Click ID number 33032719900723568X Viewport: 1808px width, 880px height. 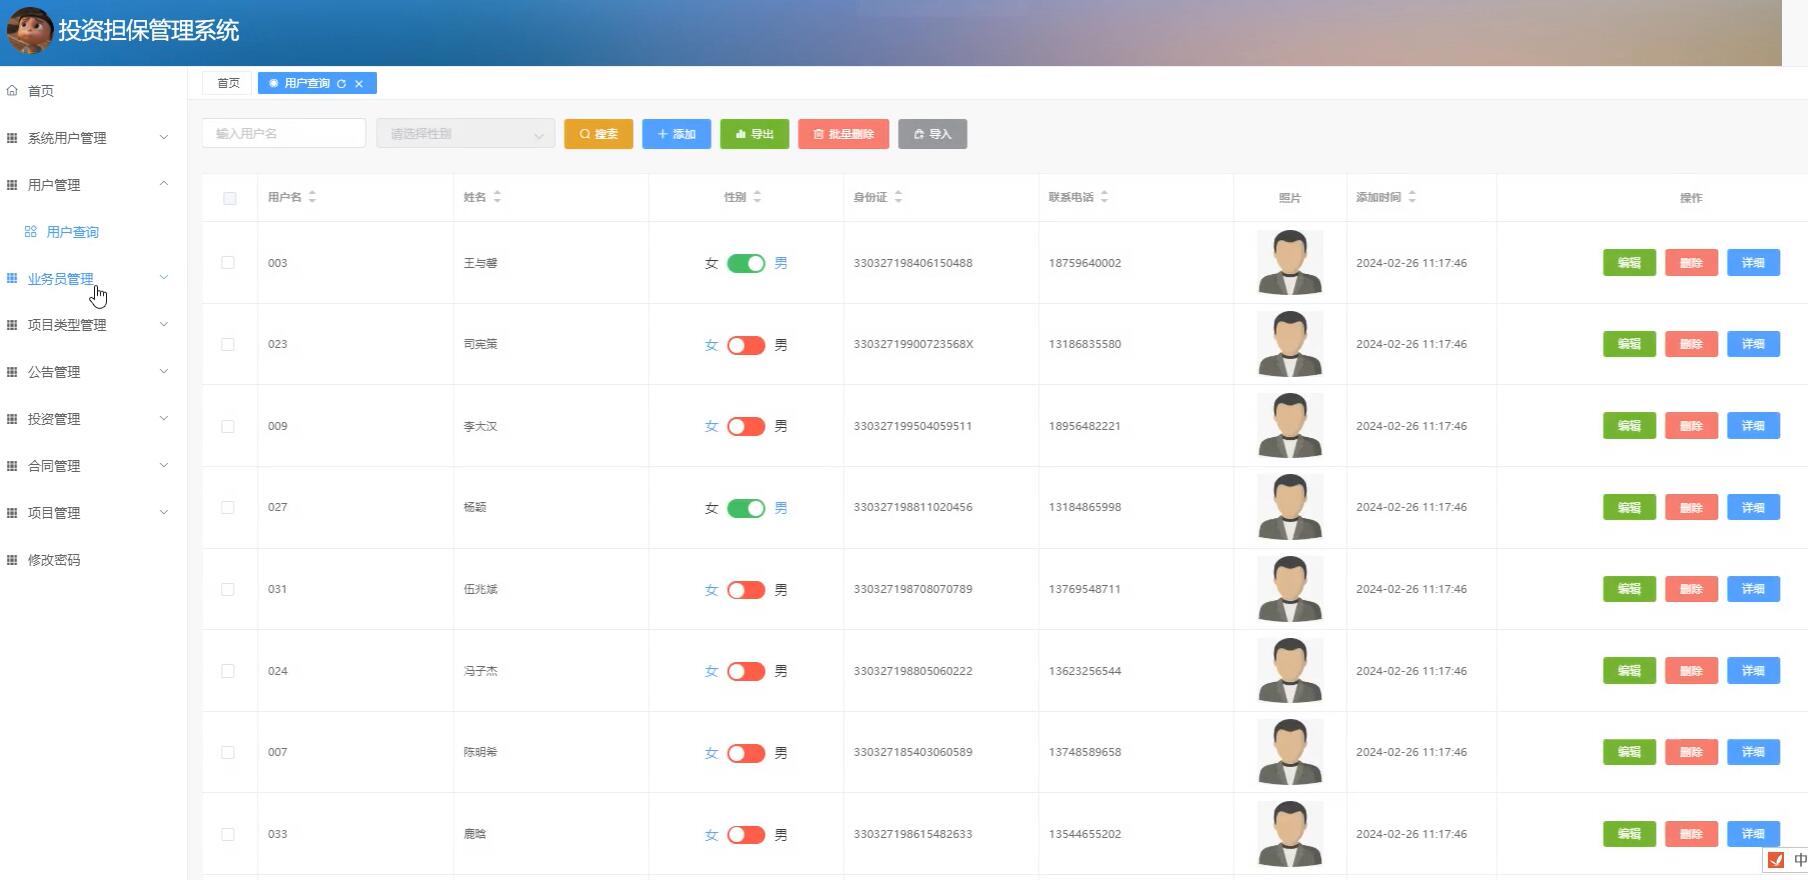913,344
